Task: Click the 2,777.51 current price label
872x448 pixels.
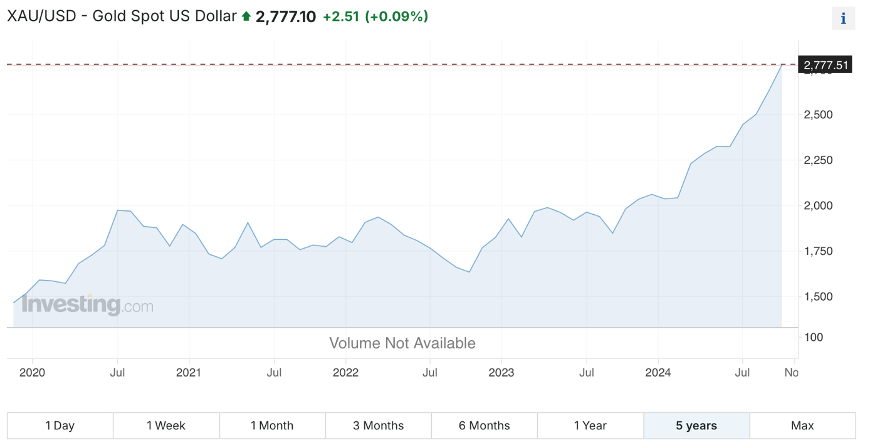Action: [826, 65]
